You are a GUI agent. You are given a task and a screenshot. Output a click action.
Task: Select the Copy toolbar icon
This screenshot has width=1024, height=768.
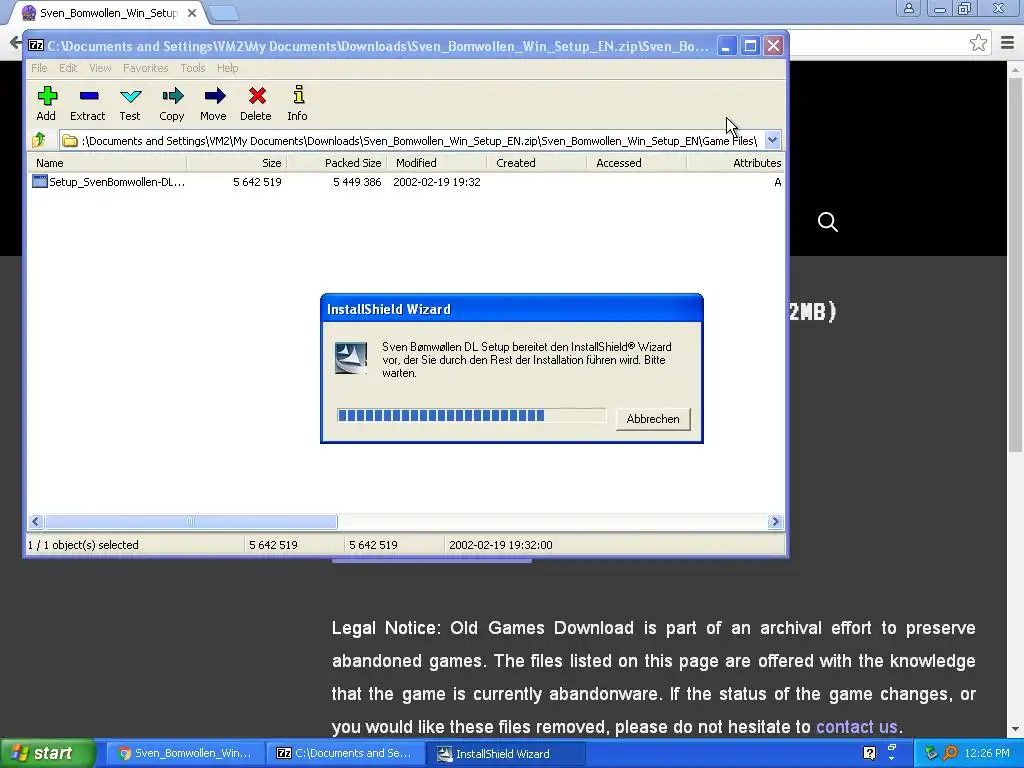click(x=172, y=97)
